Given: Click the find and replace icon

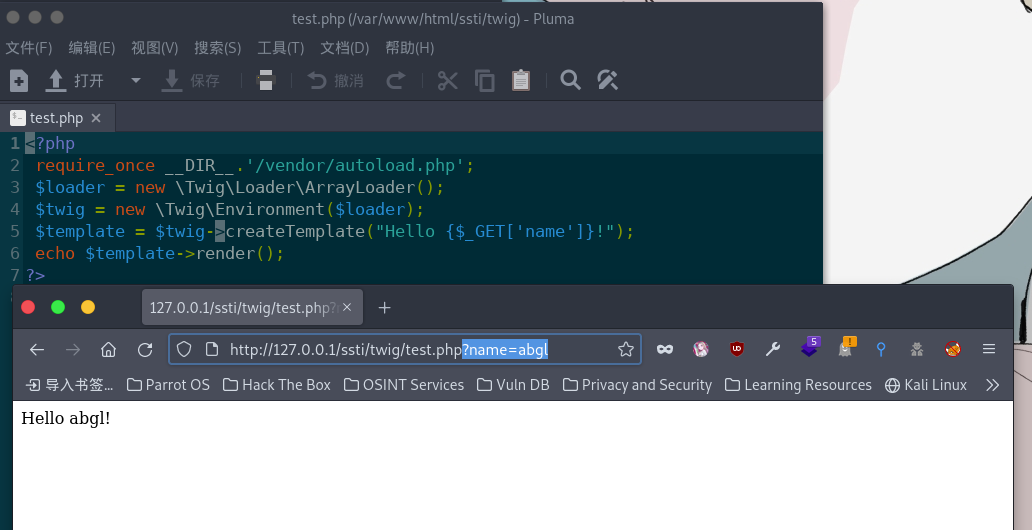Looking at the screenshot, I should (x=607, y=81).
